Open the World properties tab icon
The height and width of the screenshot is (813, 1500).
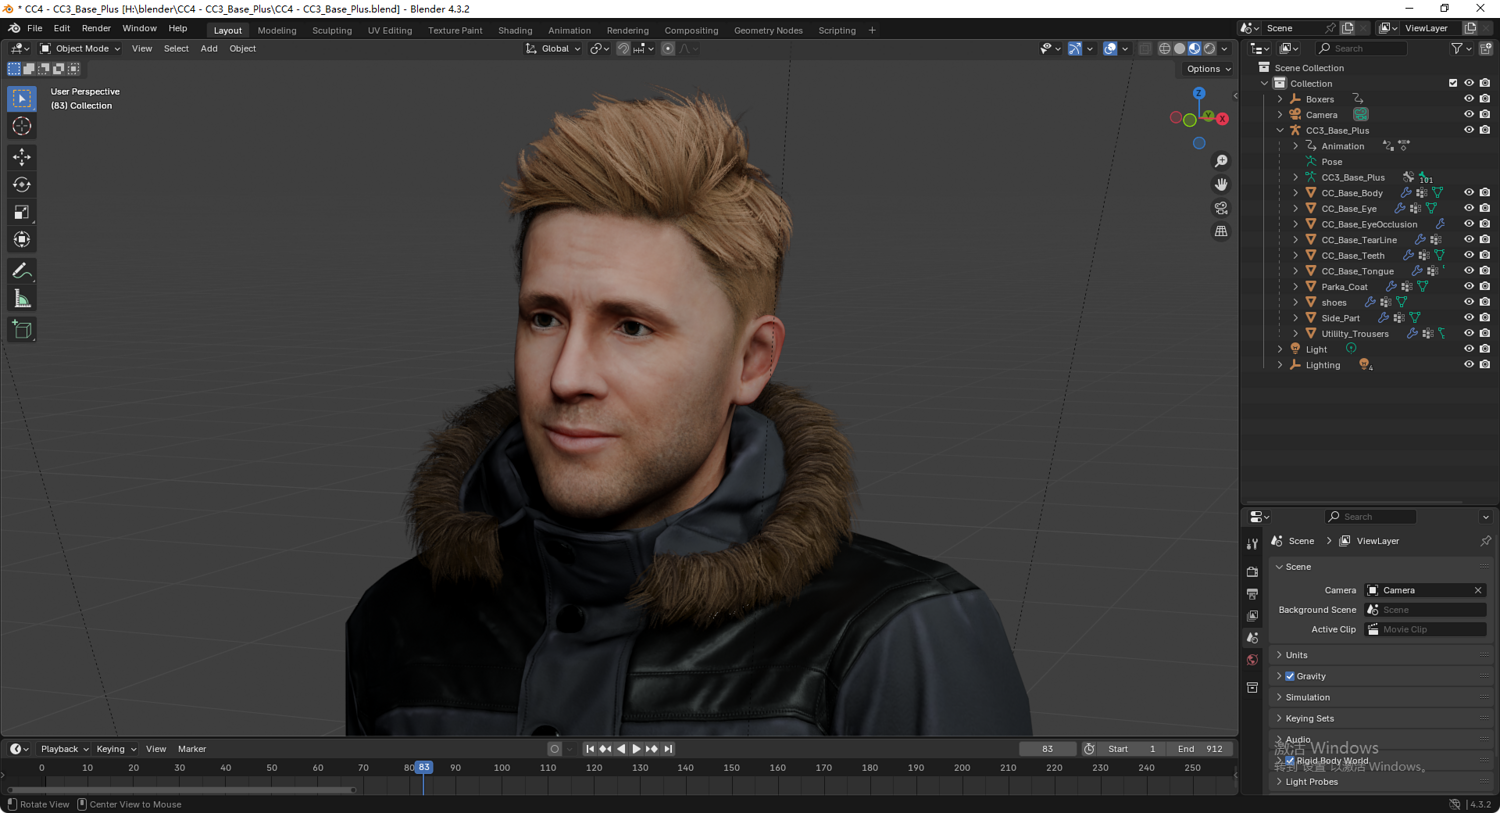[1252, 660]
